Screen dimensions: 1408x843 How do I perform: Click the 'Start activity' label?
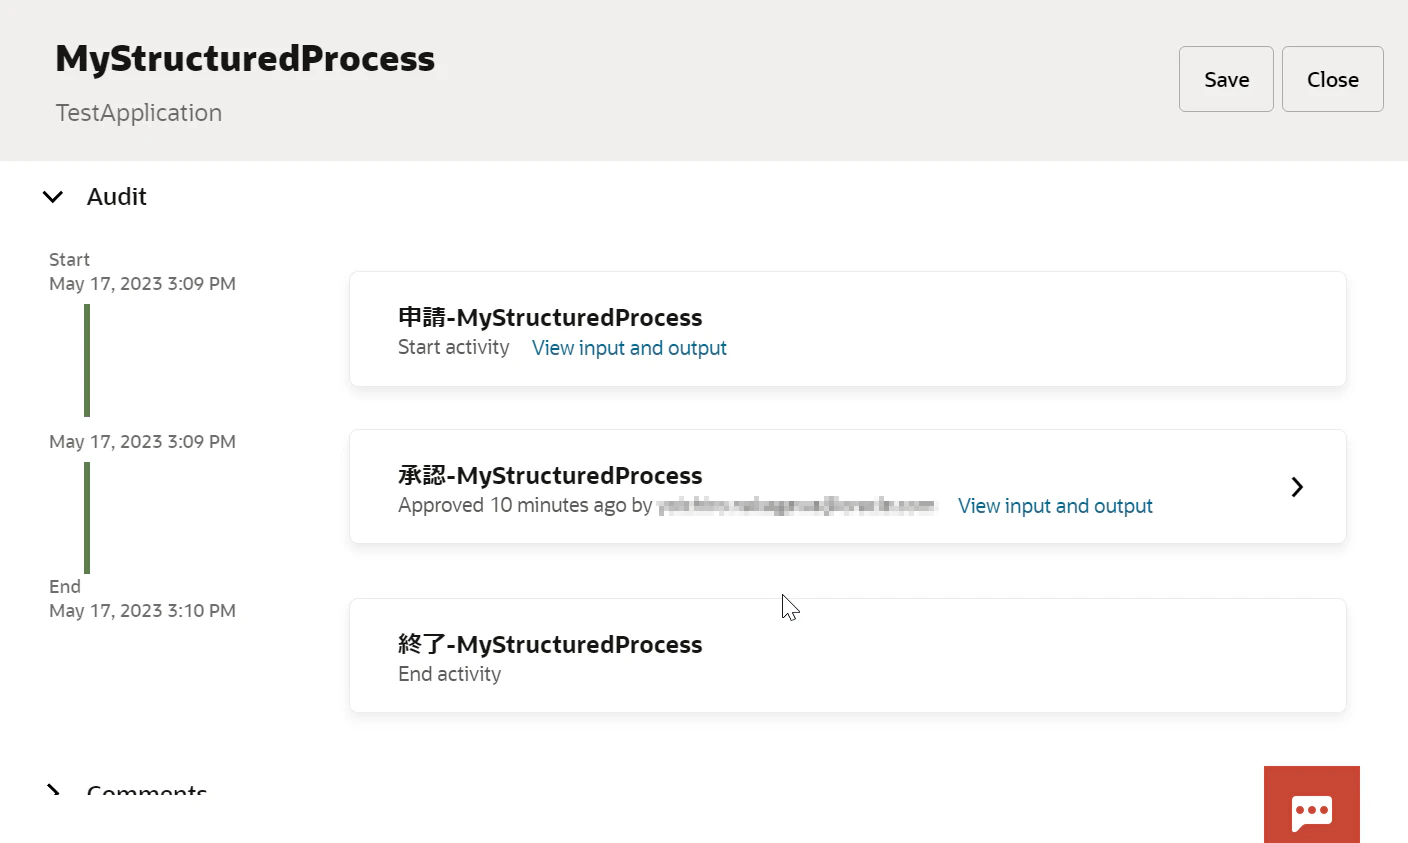pyautogui.click(x=453, y=347)
